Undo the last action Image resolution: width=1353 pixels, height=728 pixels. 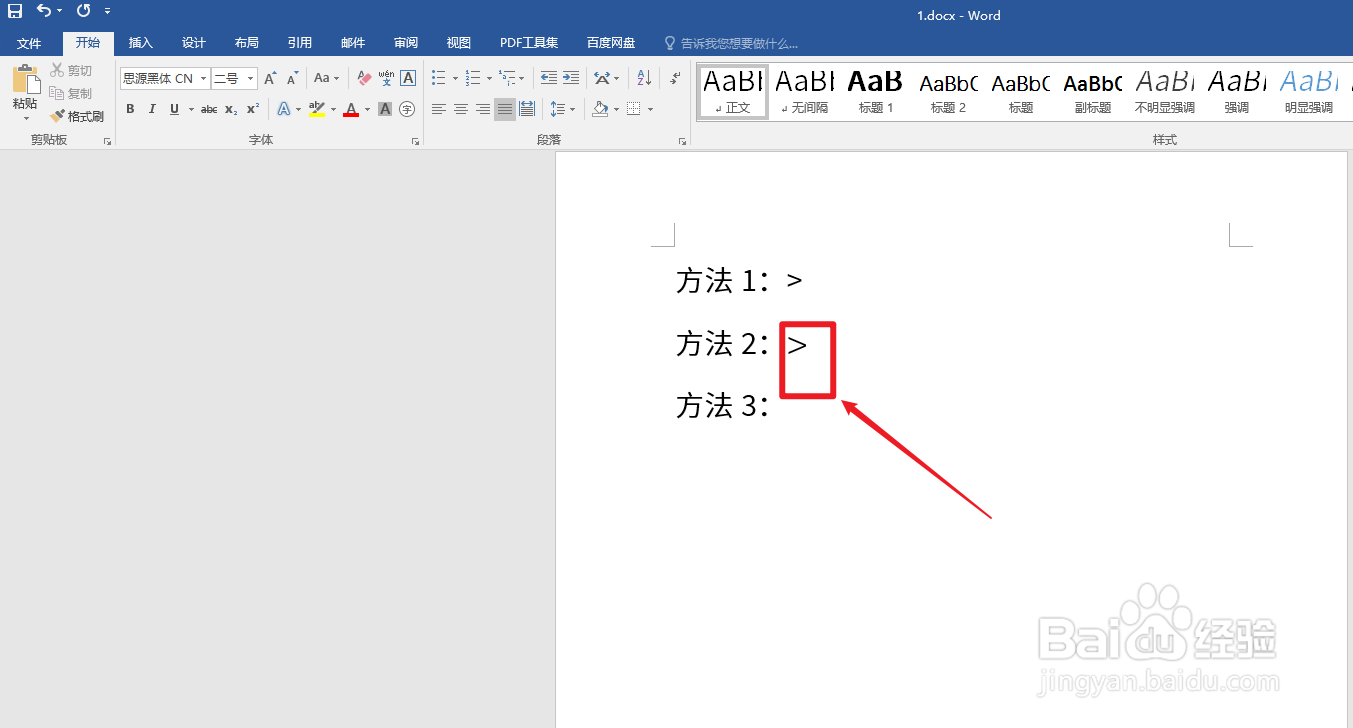[x=44, y=11]
